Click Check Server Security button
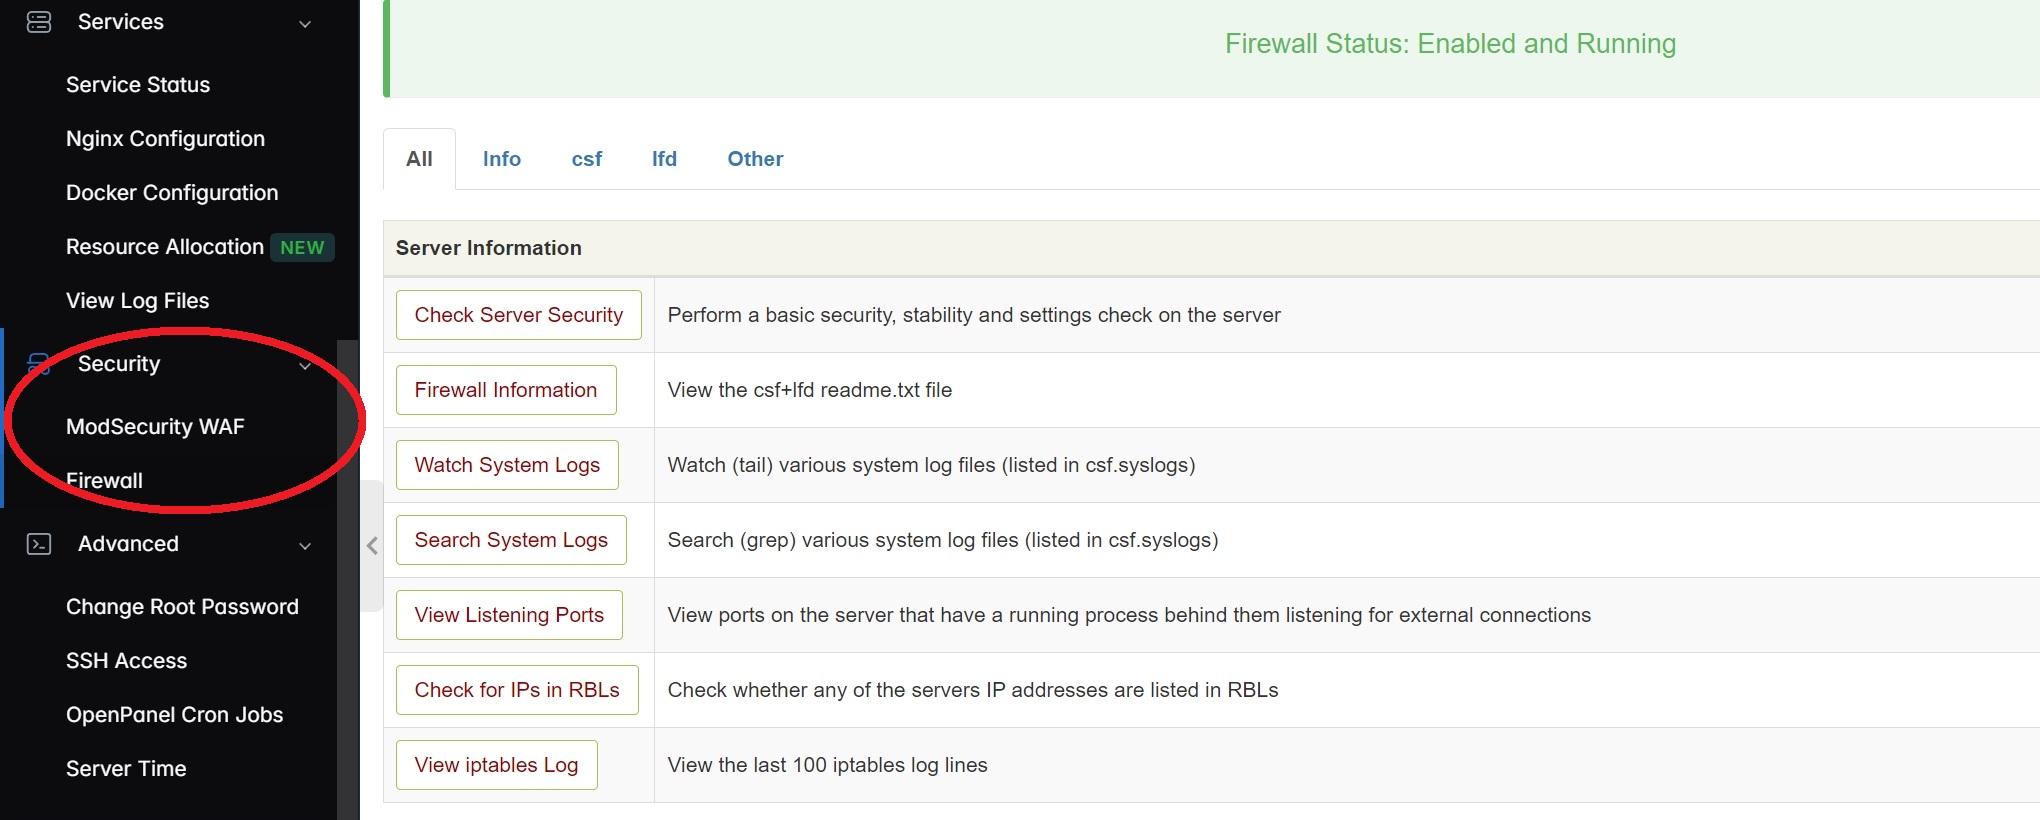 click(x=518, y=315)
